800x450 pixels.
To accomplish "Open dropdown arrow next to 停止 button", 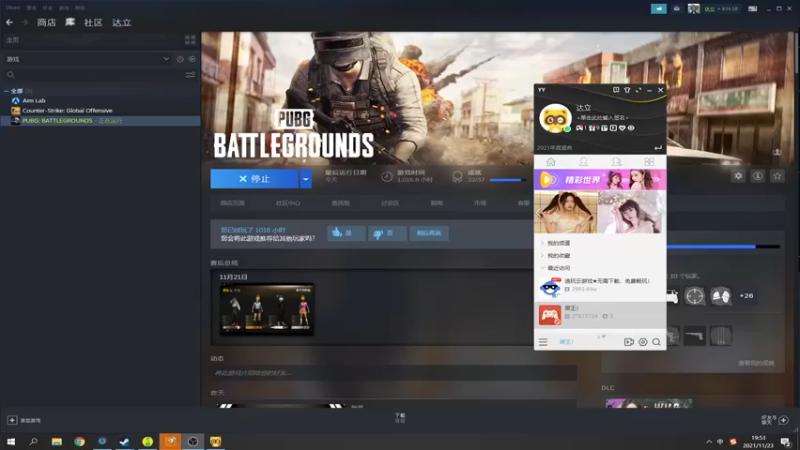I will tap(306, 179).
